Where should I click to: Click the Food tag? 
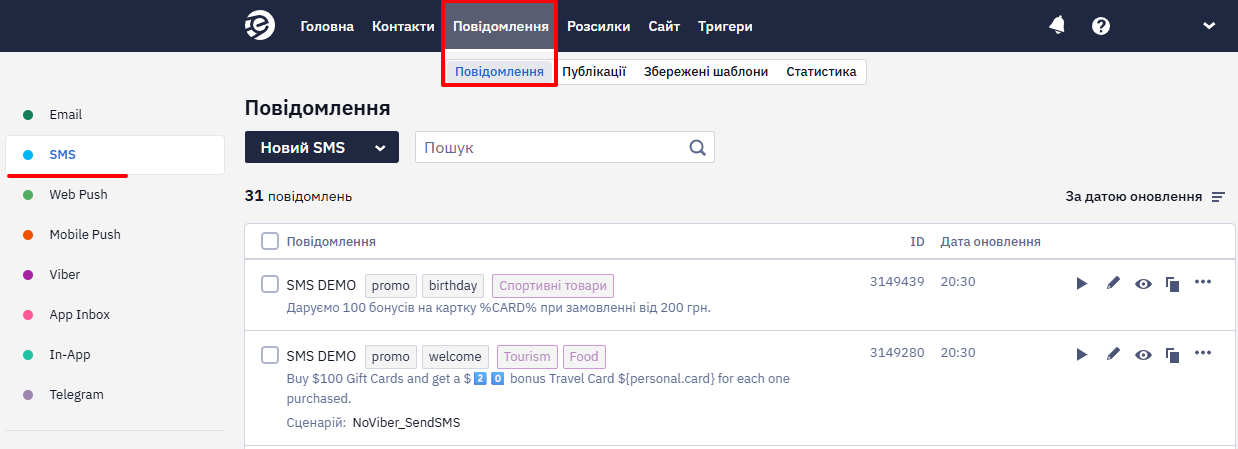tap(584, 356)
